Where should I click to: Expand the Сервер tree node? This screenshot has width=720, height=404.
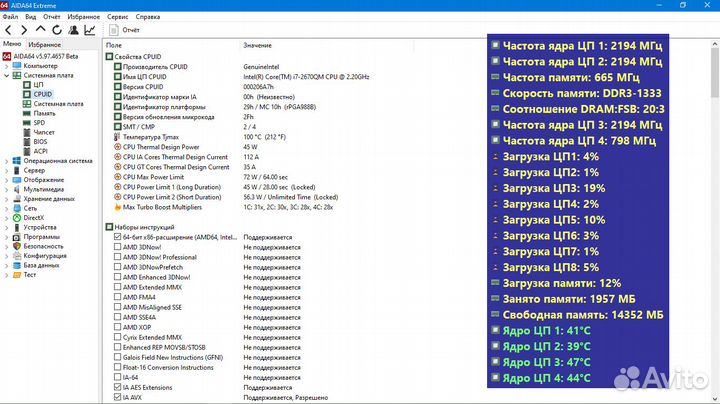(x=6, y=170)
